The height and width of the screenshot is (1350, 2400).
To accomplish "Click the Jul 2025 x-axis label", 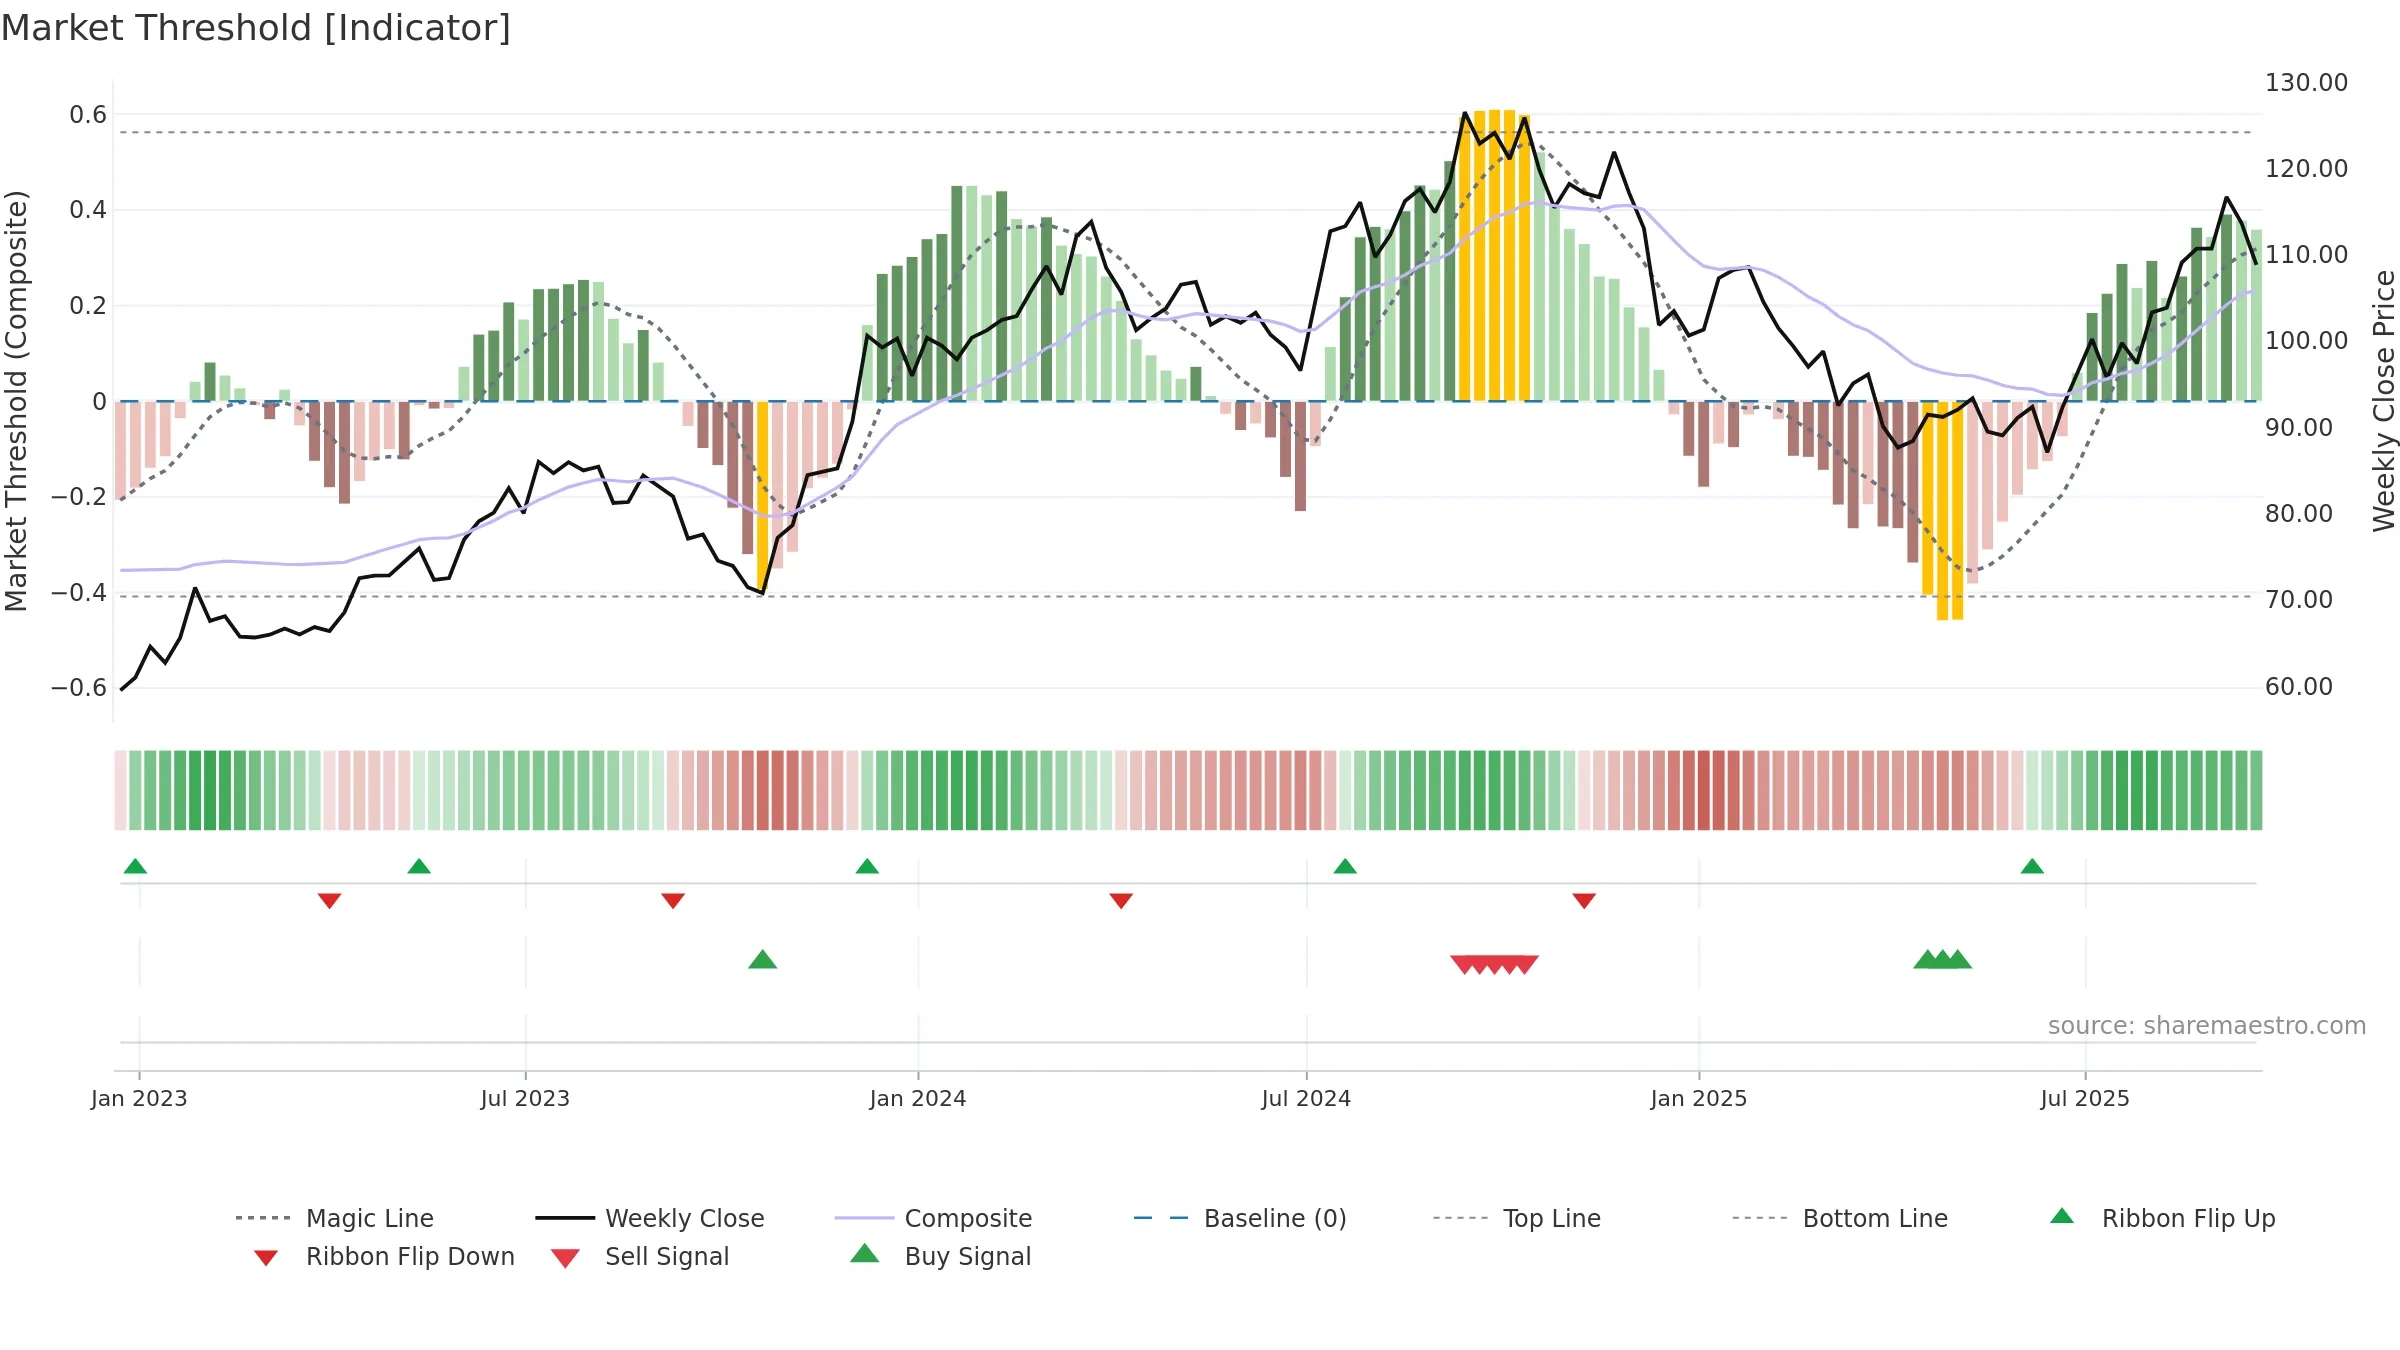I will coord(2085,1099).
